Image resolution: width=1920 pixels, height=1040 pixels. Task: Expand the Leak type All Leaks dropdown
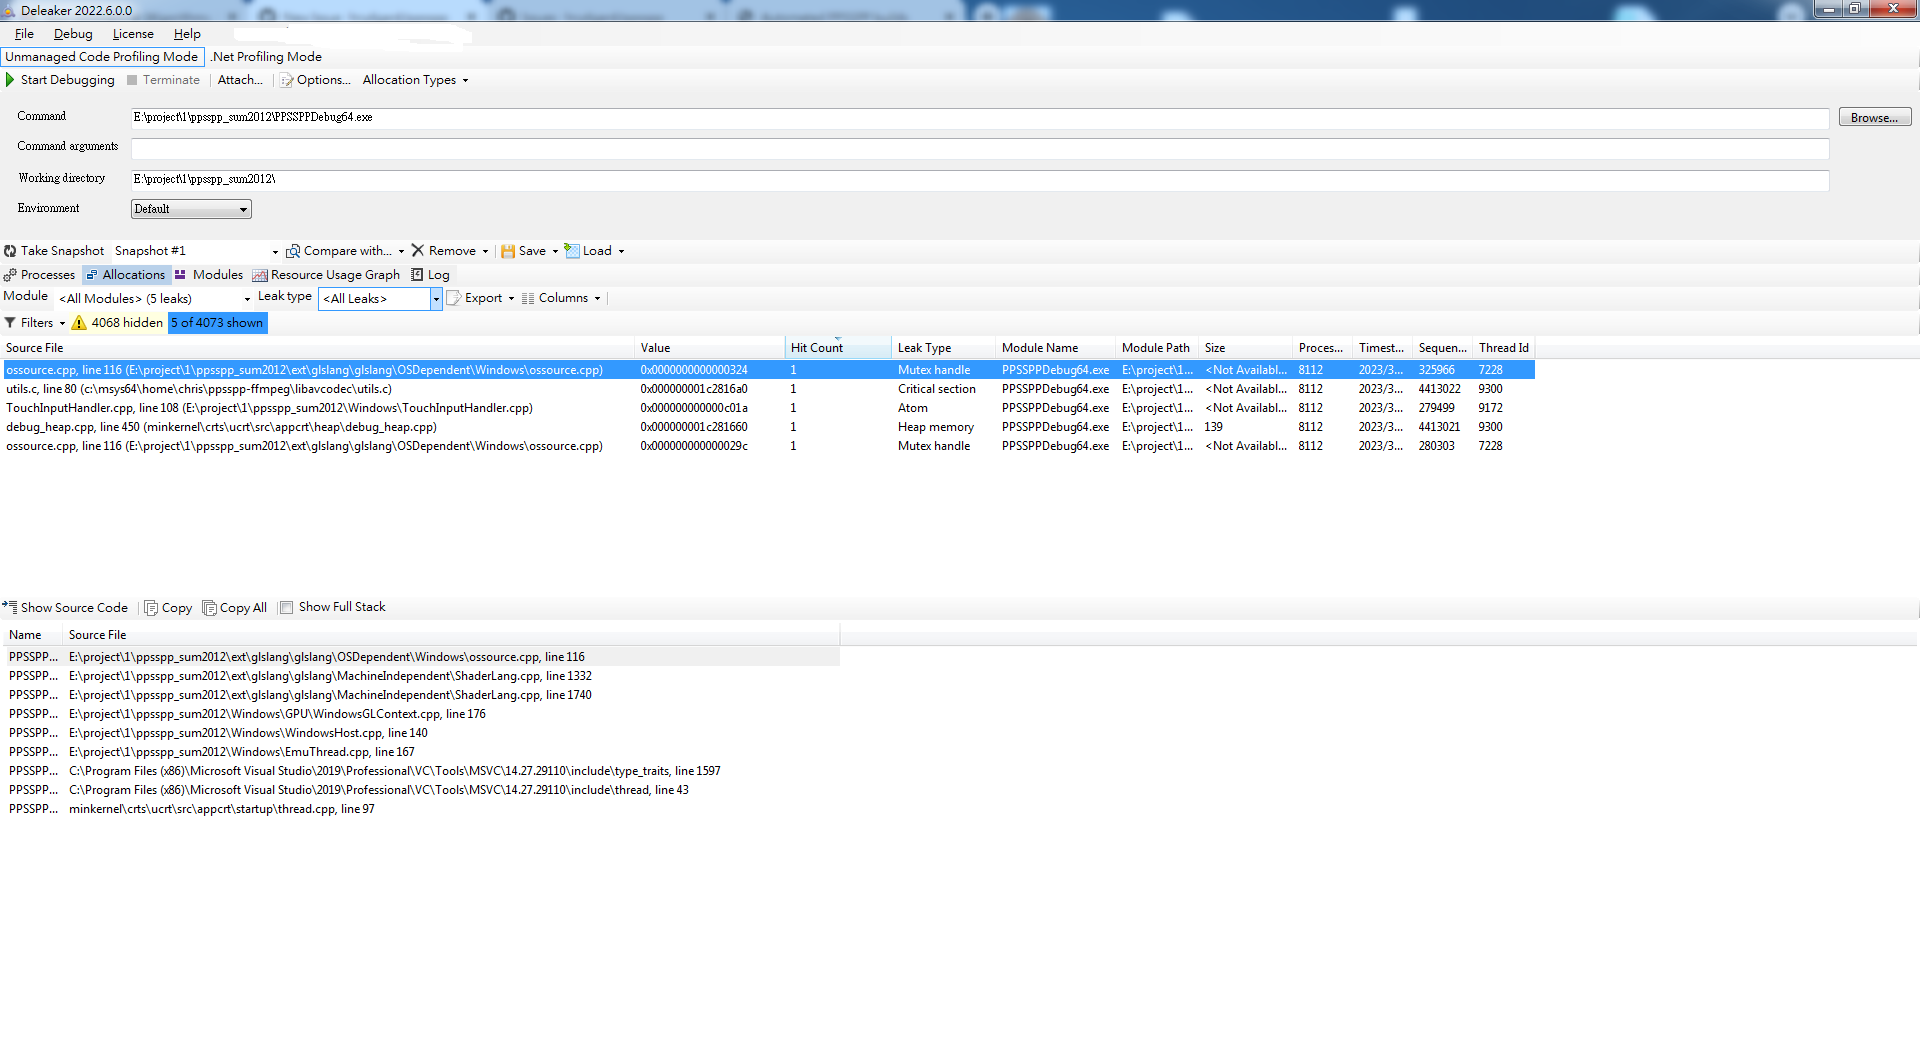coord(435,298)
